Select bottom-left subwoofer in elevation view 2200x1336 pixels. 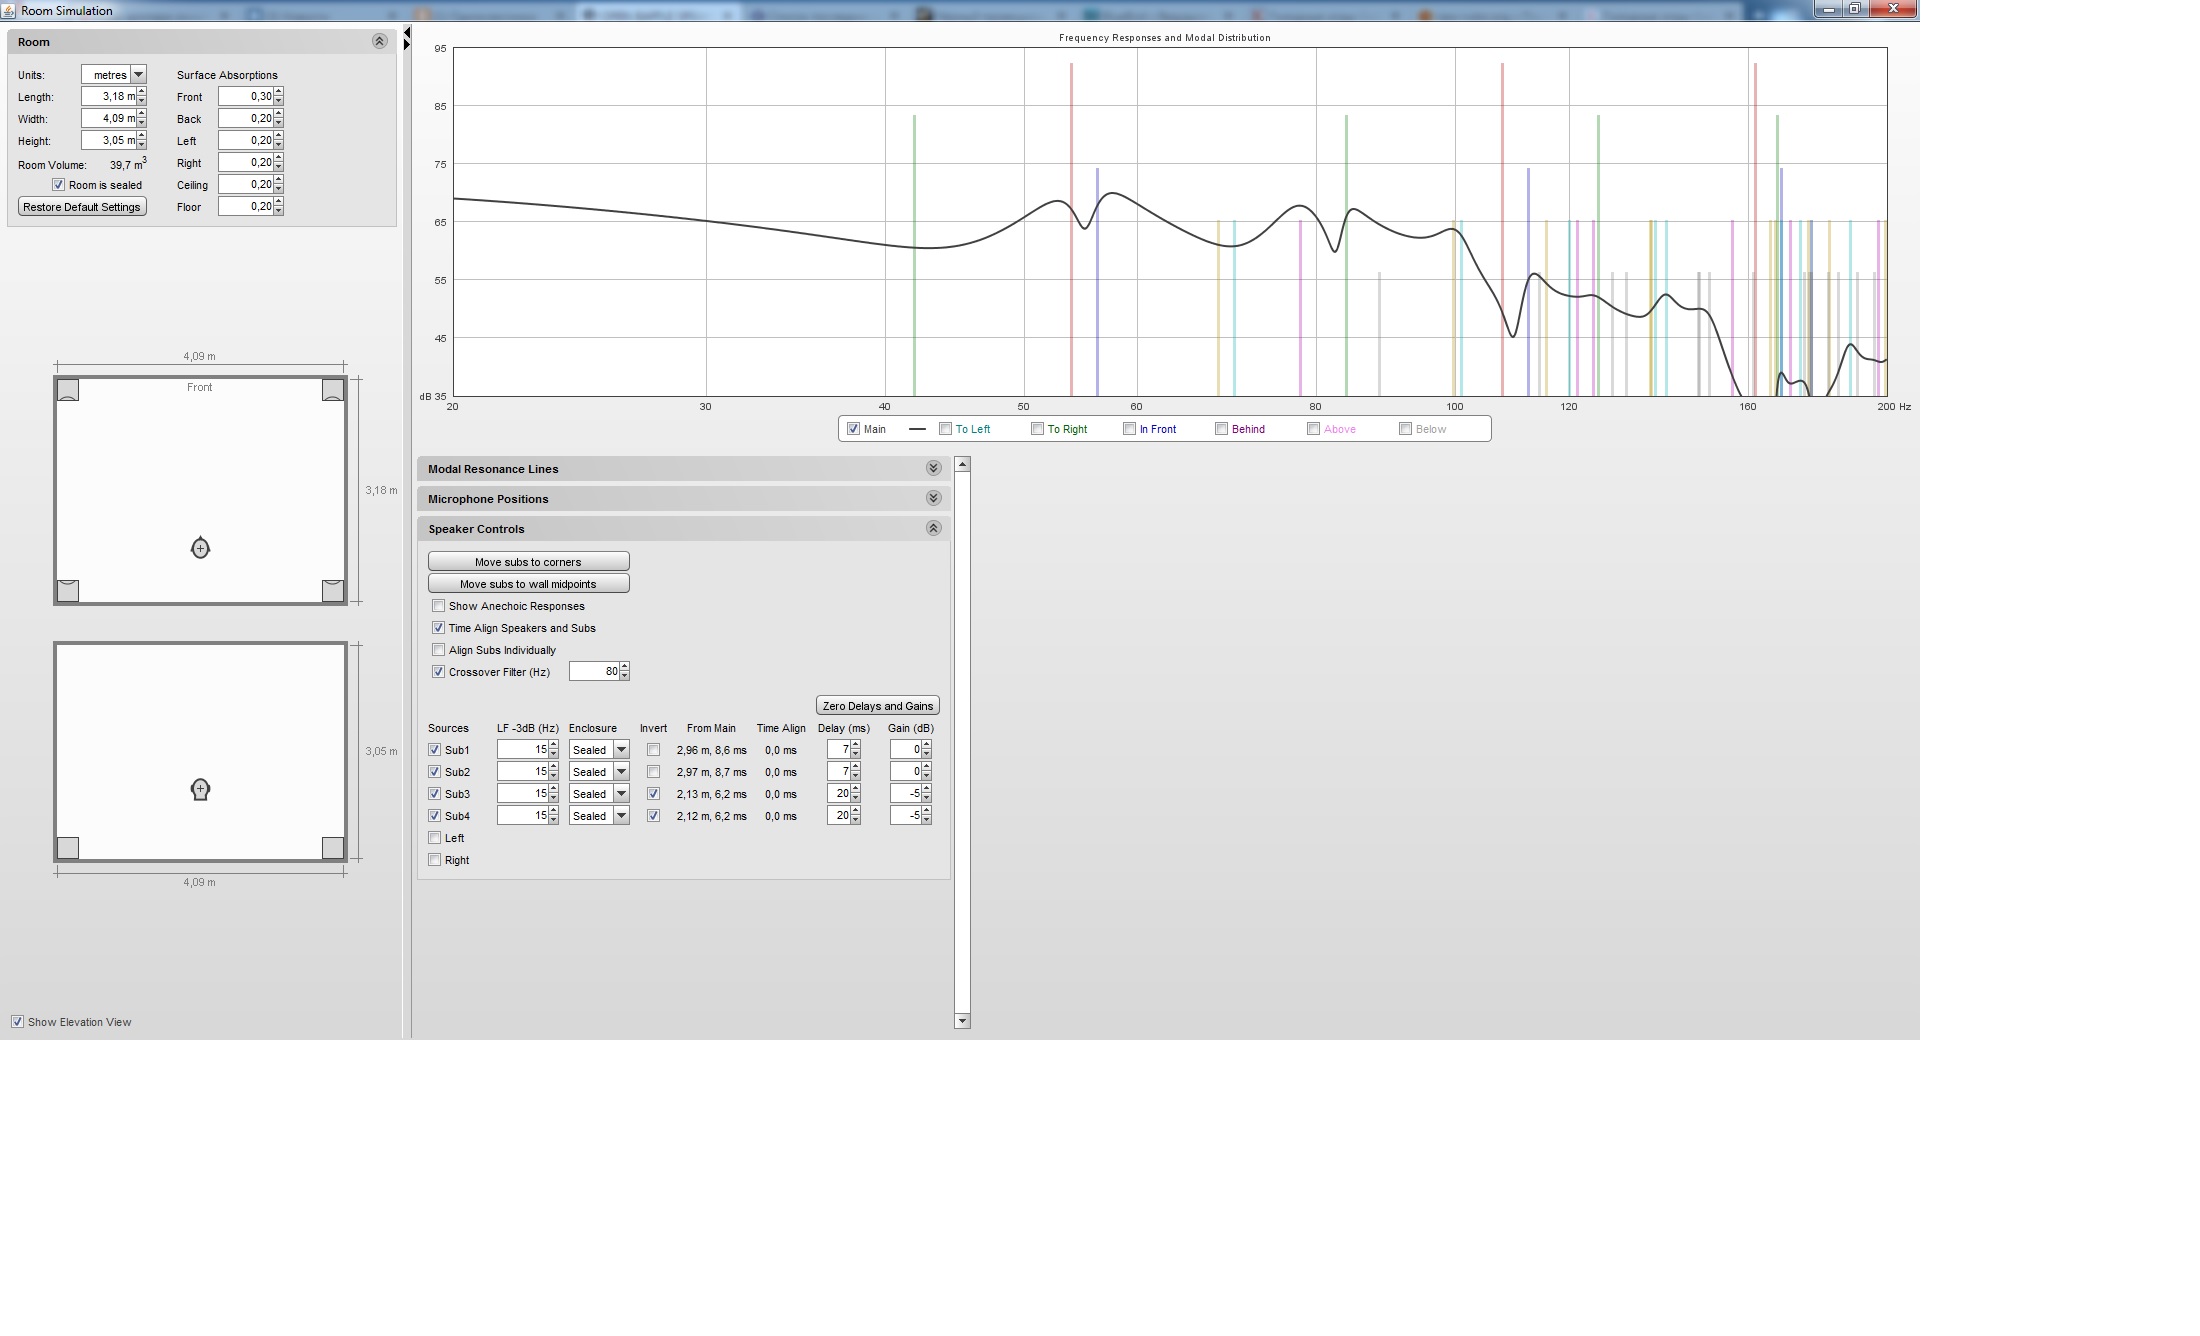click(68, 848)
